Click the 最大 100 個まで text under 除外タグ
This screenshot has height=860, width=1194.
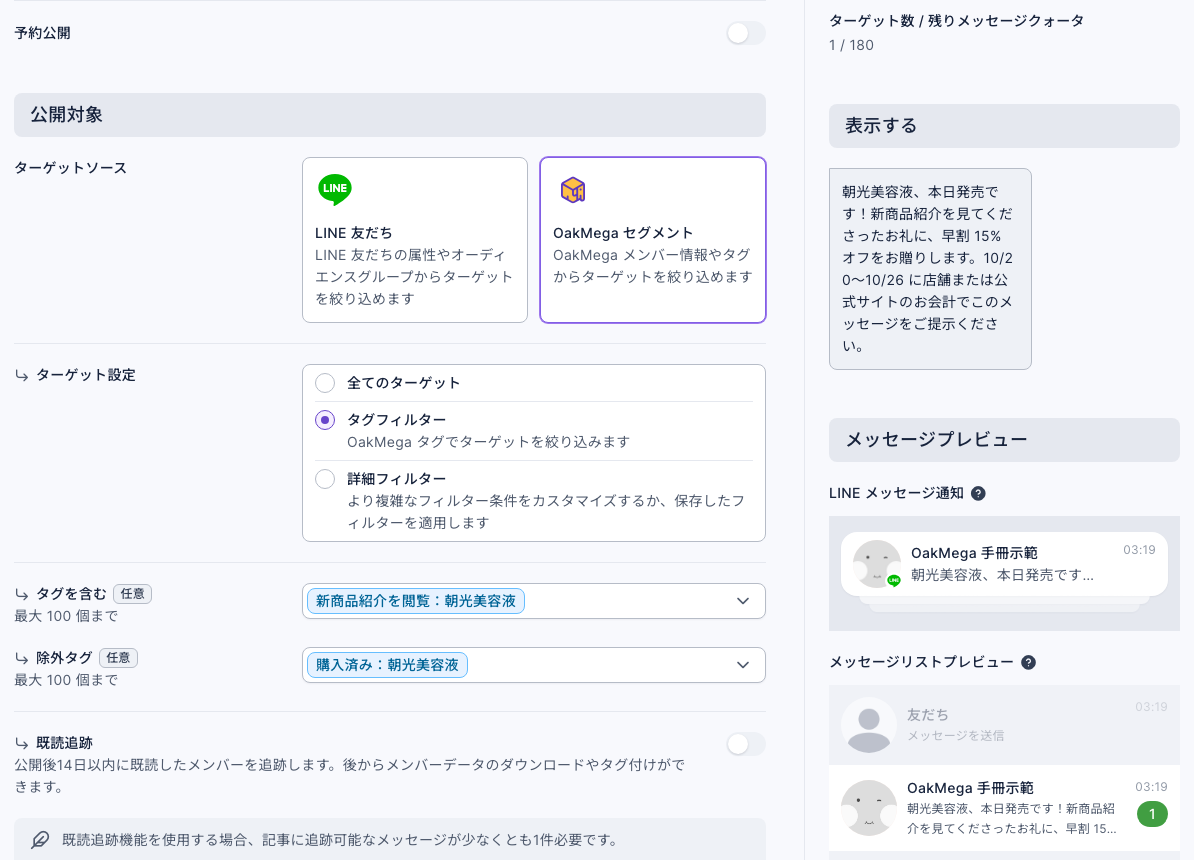(x=66, y=680)
